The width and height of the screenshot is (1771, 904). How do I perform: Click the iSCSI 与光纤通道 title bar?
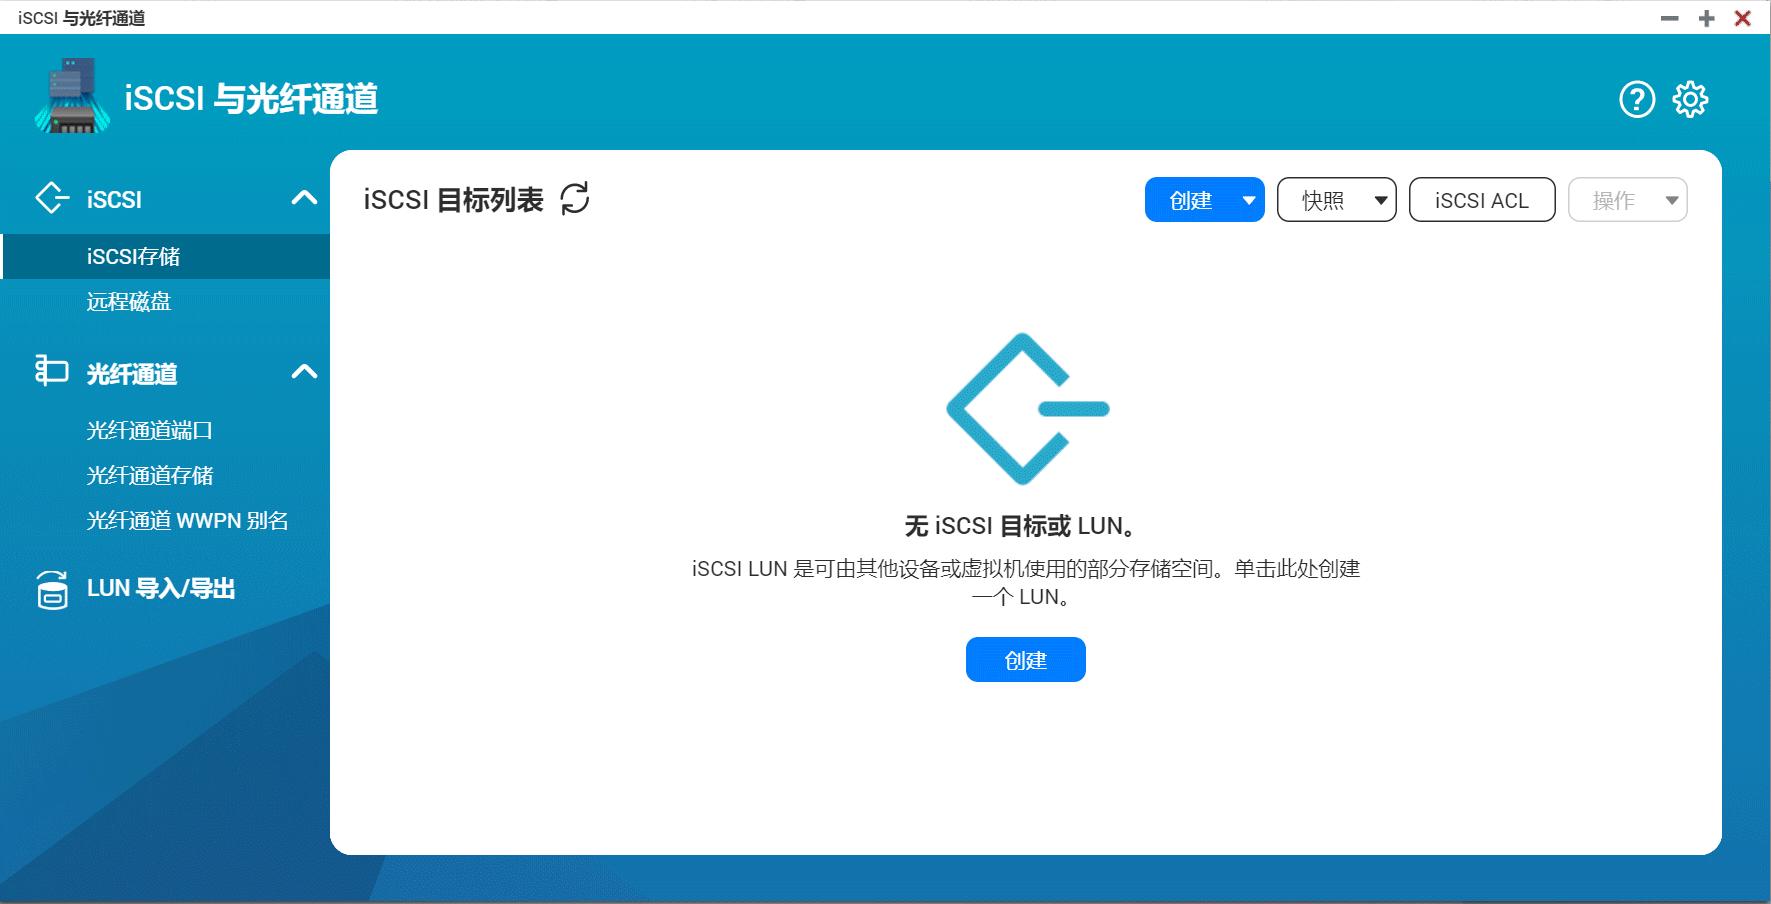click(x=80, y=16)
